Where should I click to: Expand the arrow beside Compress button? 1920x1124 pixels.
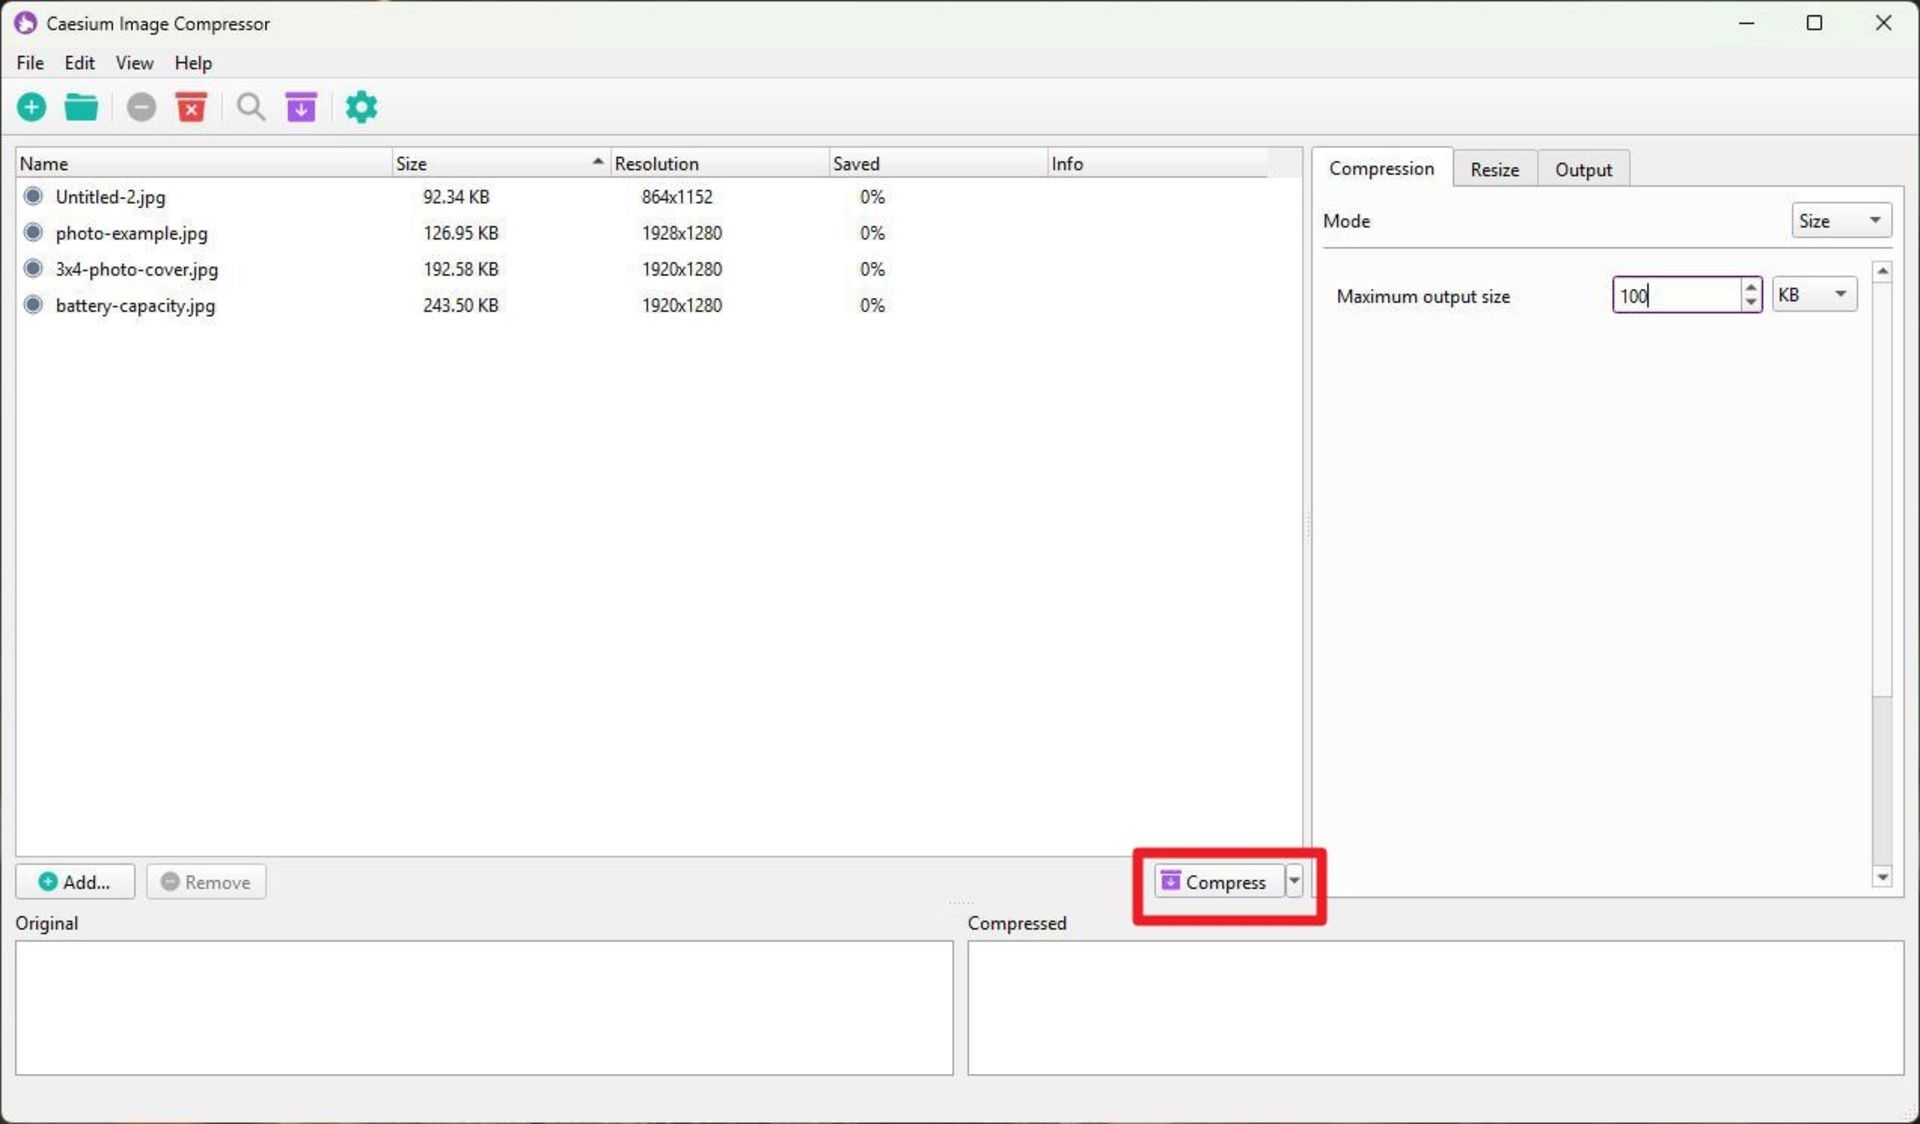pos(1294,881)
